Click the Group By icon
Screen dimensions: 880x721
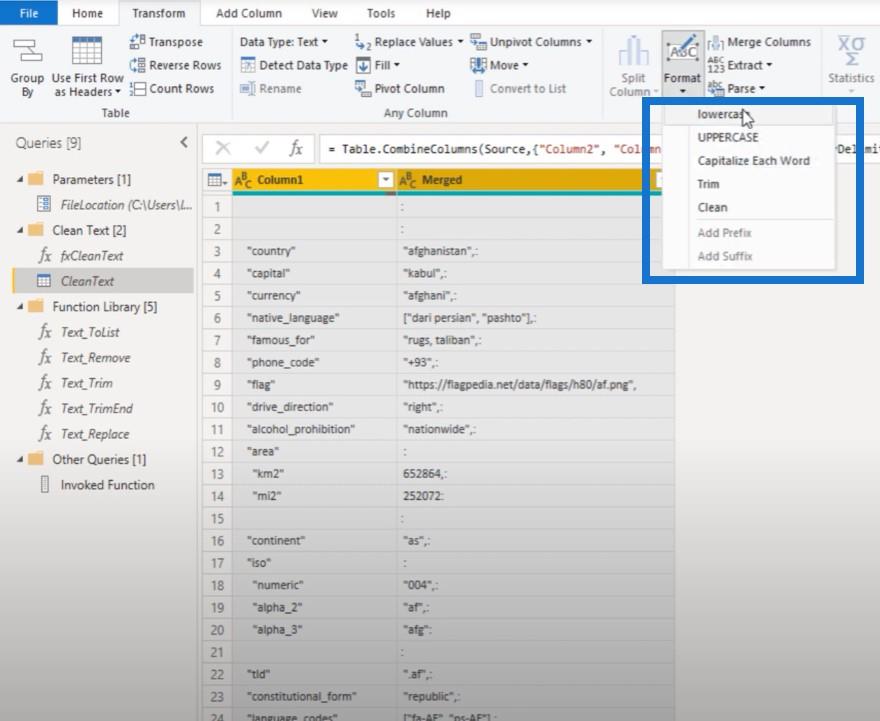pos(27,50)
